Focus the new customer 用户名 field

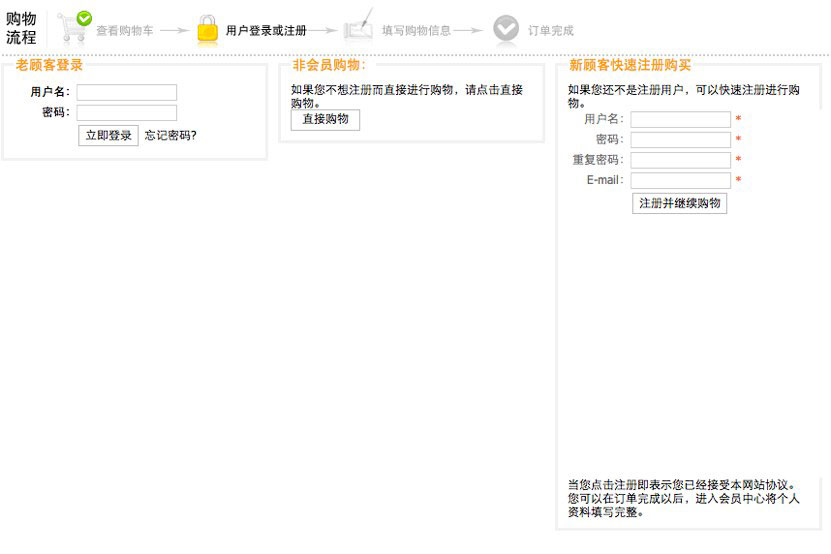pos(680,119)
